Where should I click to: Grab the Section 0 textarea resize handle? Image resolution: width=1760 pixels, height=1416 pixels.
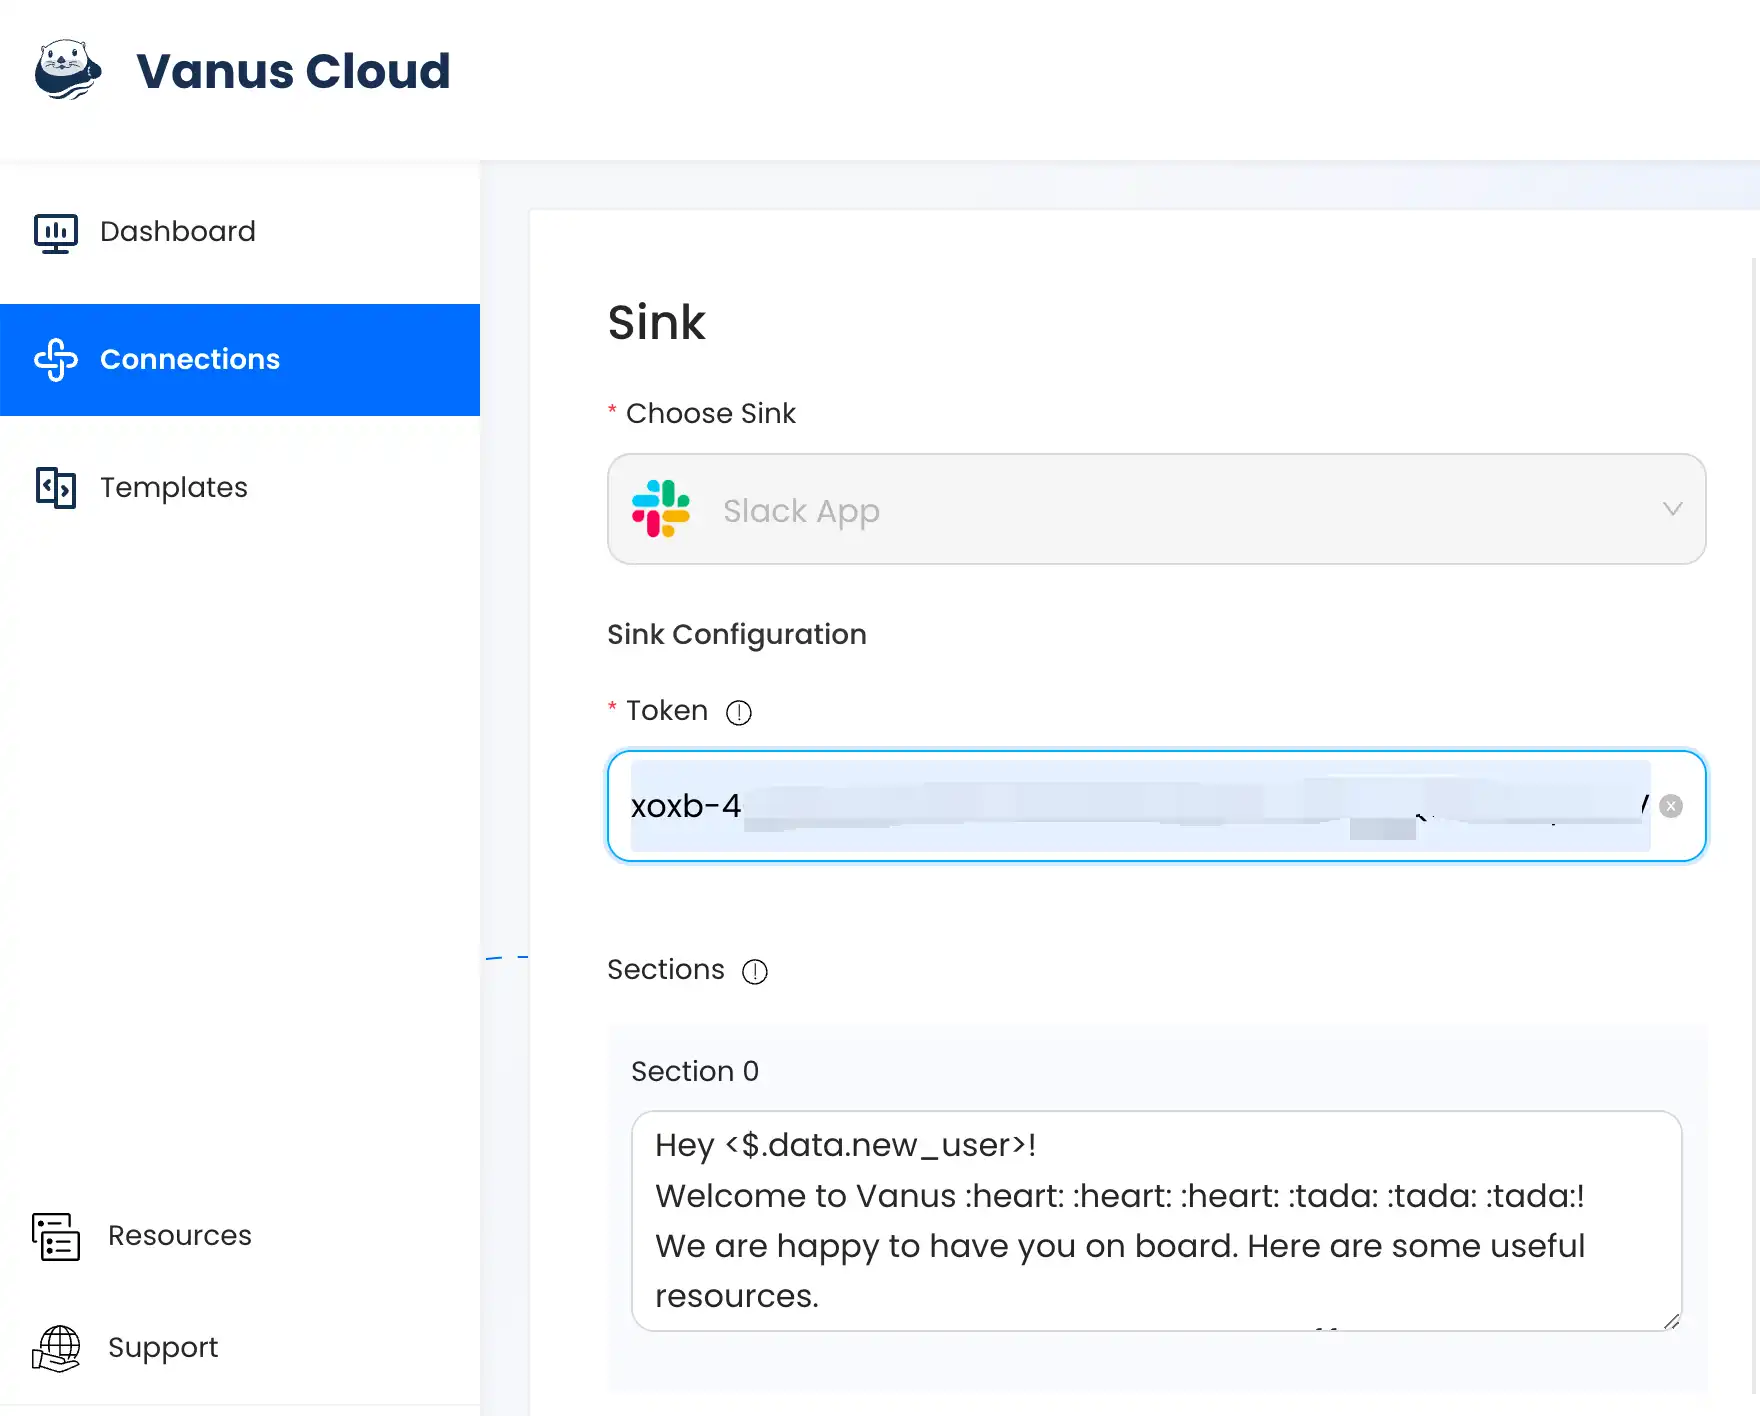(1671, 1321)
